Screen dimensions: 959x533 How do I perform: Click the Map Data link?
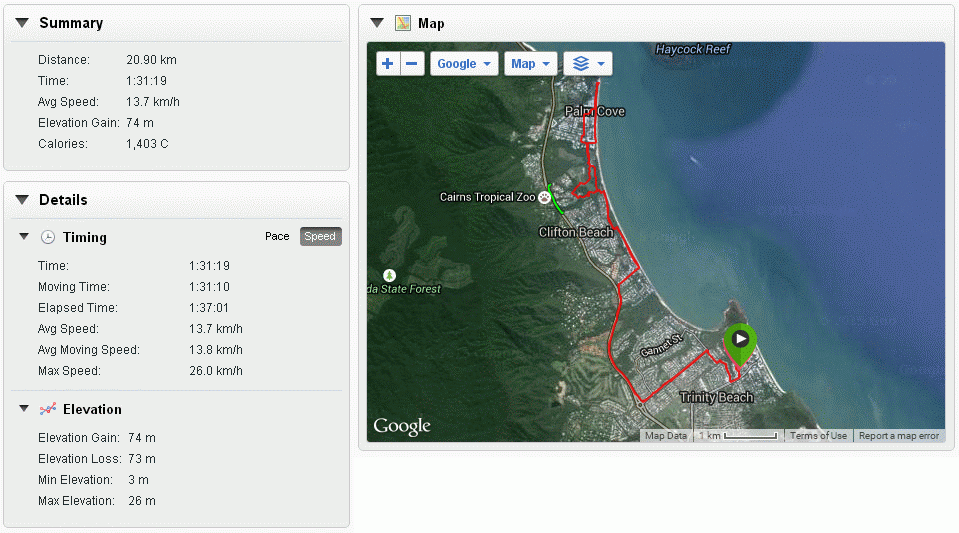[665, 436]
